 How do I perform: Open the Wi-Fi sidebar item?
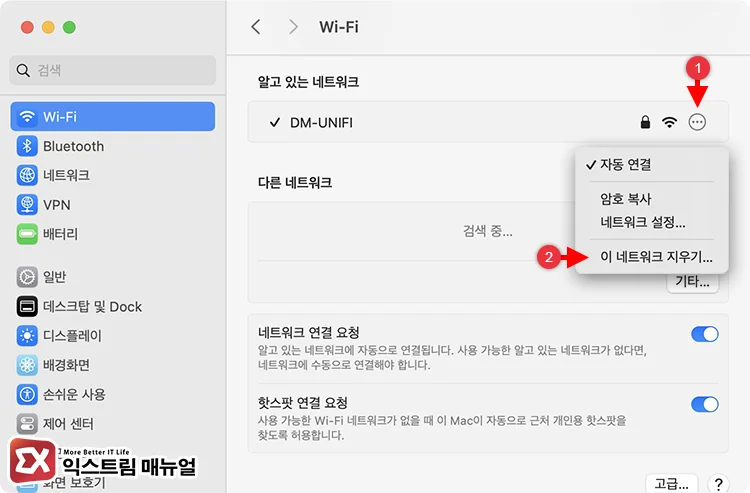pos(112,116)
